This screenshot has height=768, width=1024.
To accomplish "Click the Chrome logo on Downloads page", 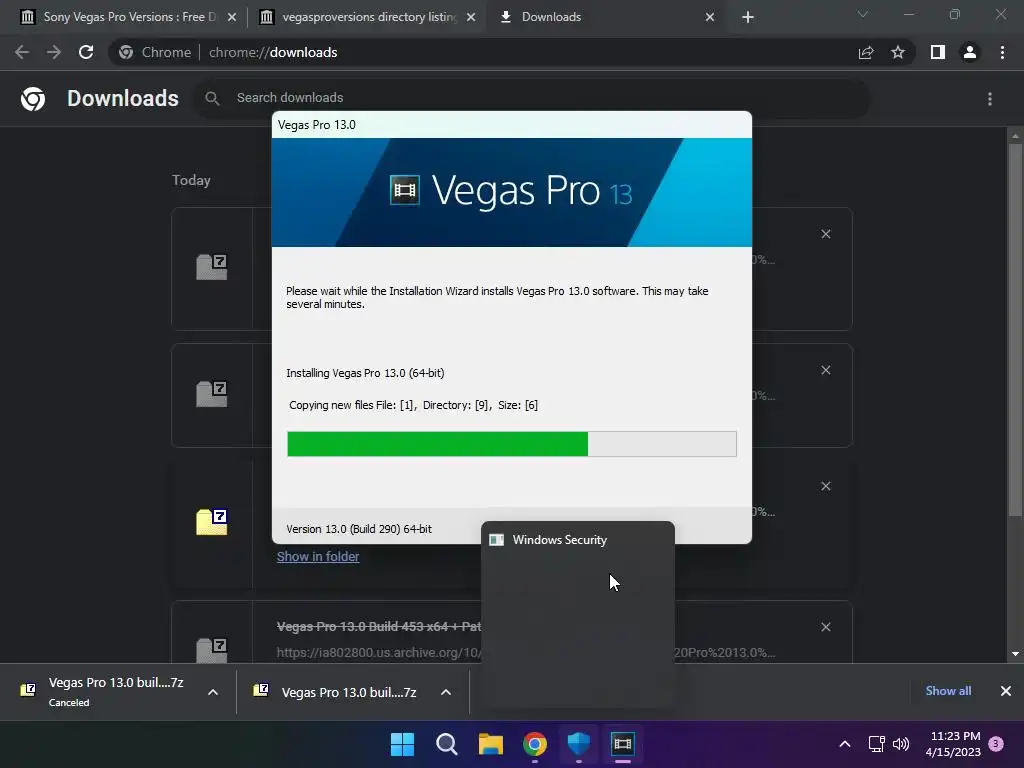I will click(x=33, y=99).
